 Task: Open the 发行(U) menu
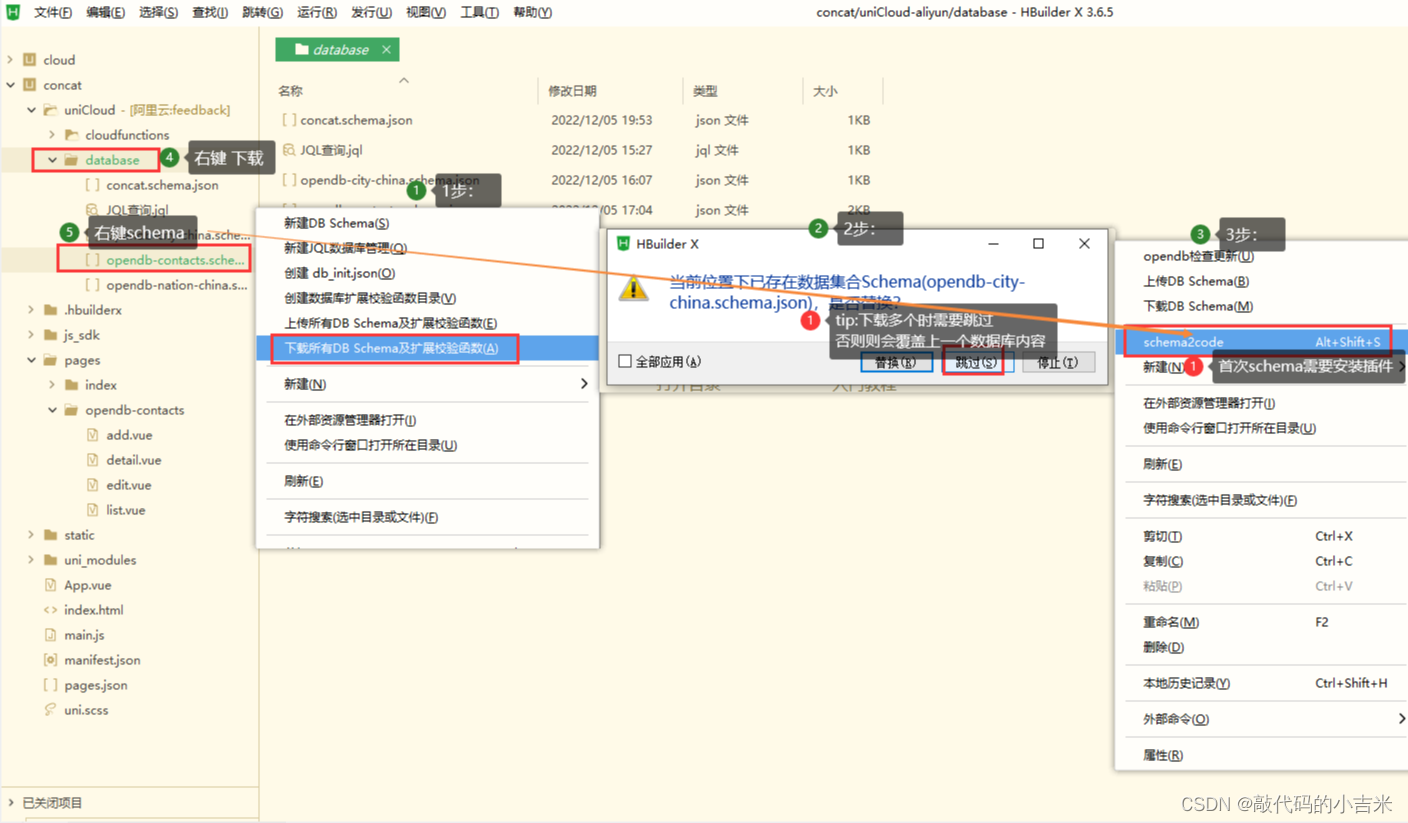371,12
